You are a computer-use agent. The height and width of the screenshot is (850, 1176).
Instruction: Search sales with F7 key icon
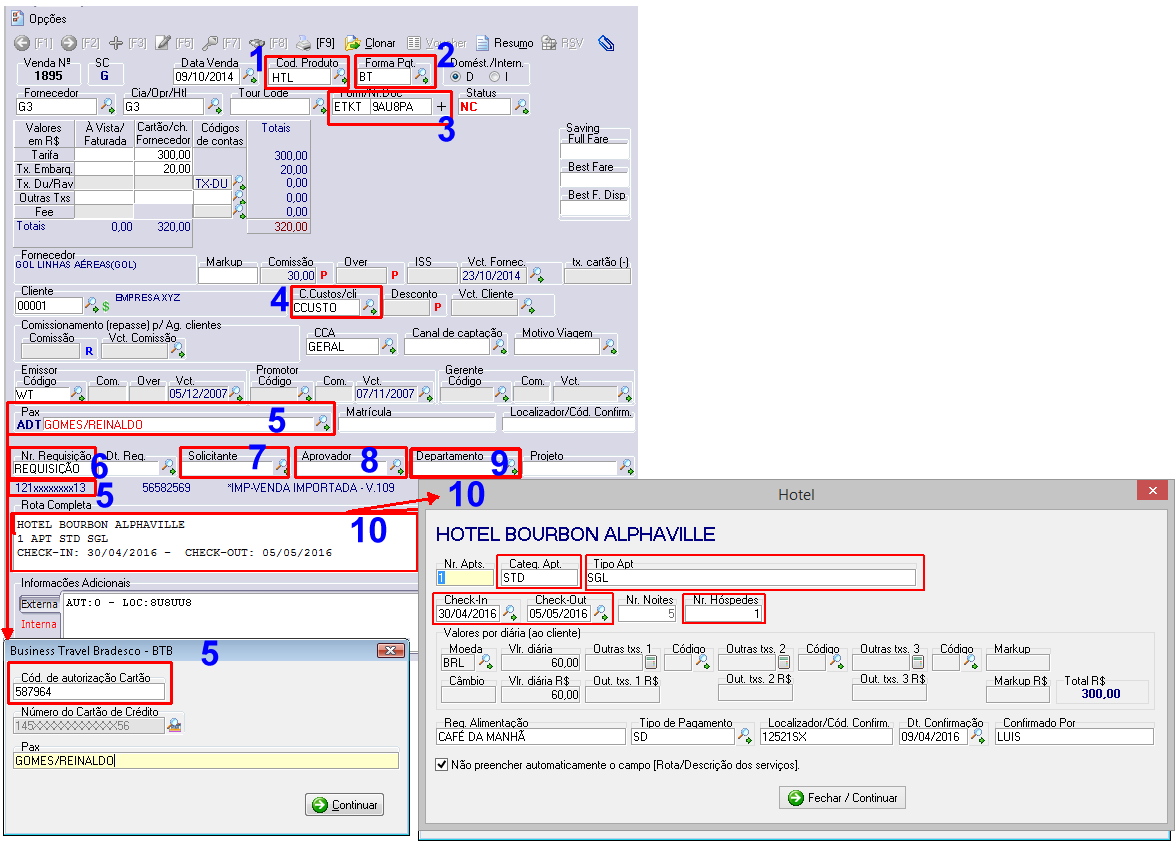pos(211,44)
